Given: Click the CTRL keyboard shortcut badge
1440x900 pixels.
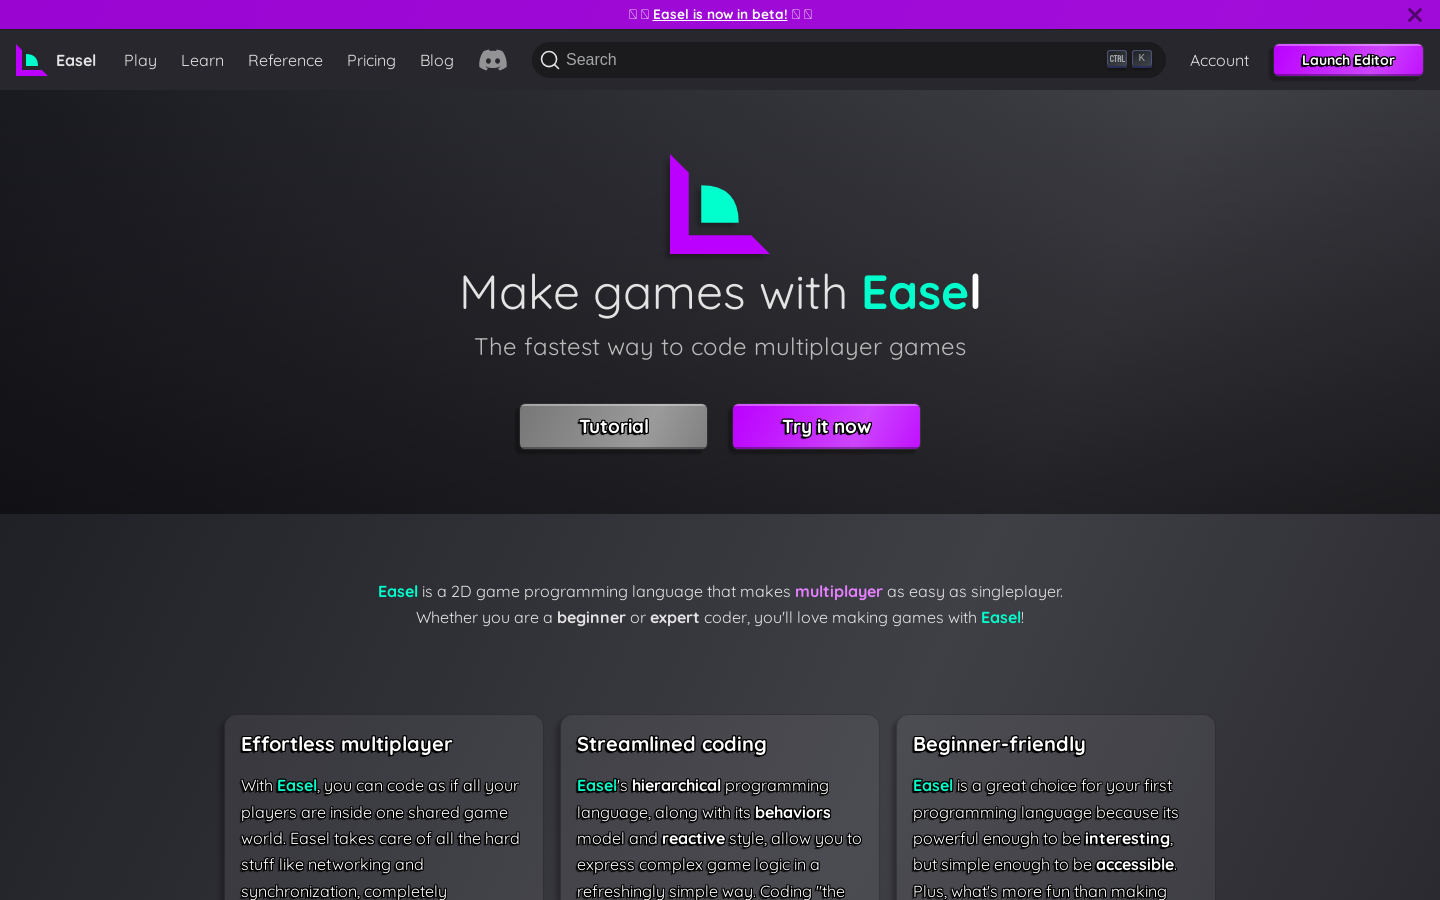Looking at the screenshot, I should click(x=1117, y=59).
